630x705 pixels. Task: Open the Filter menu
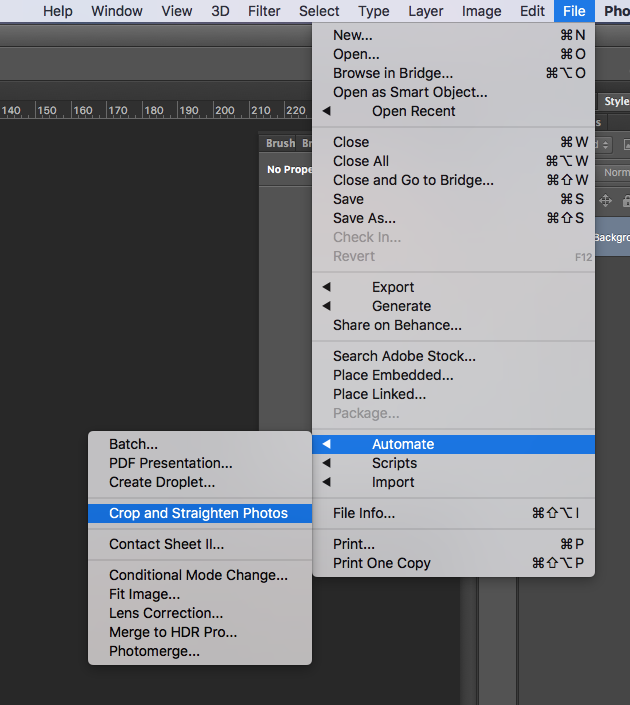point(264,11)
